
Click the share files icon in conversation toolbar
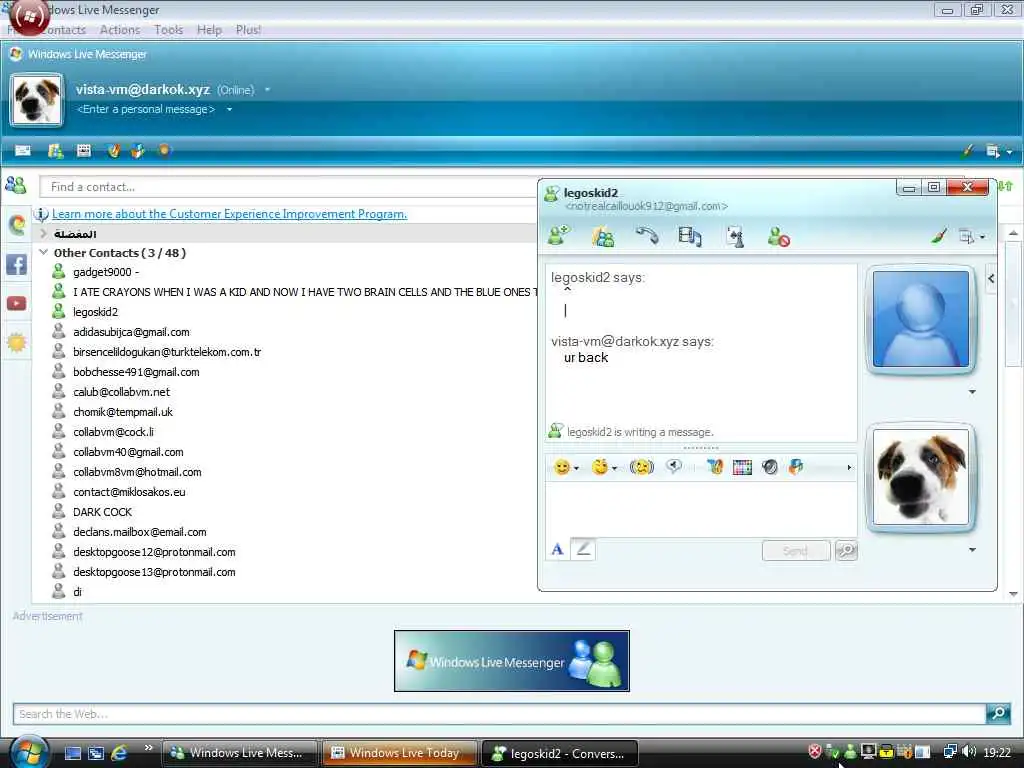pyautogui.click(x=603, y=236)
